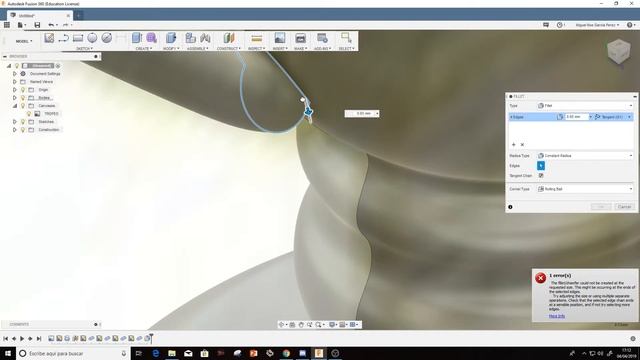Click the Select tool icon

(x=346, y=38)
